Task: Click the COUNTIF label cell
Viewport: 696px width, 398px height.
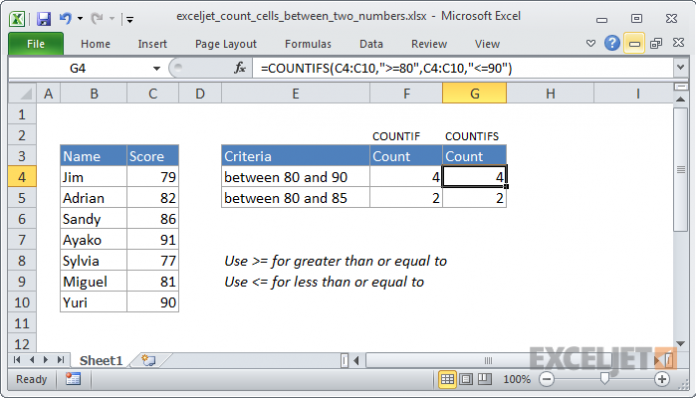Action: pyautogui.click(x=406, y=136)
